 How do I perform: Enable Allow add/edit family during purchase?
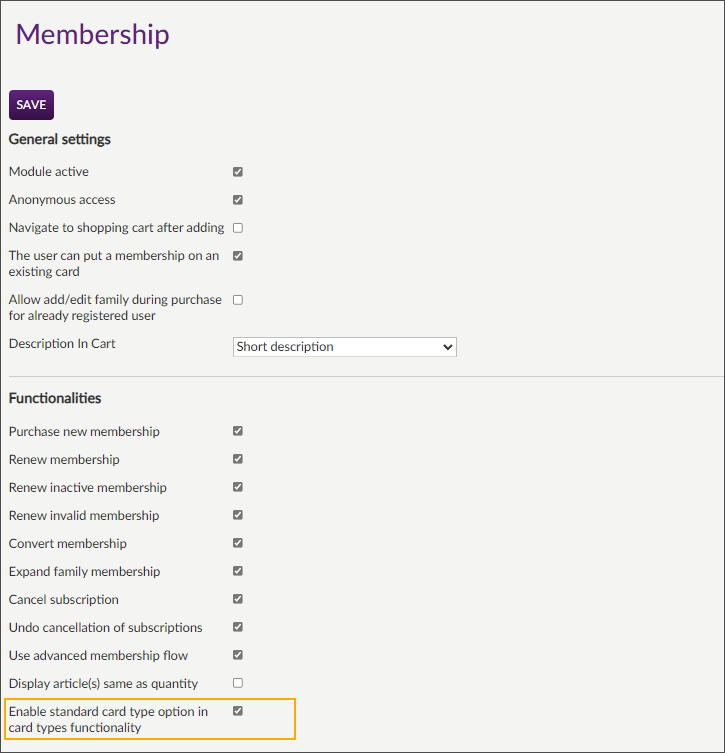tap(238, 300)
